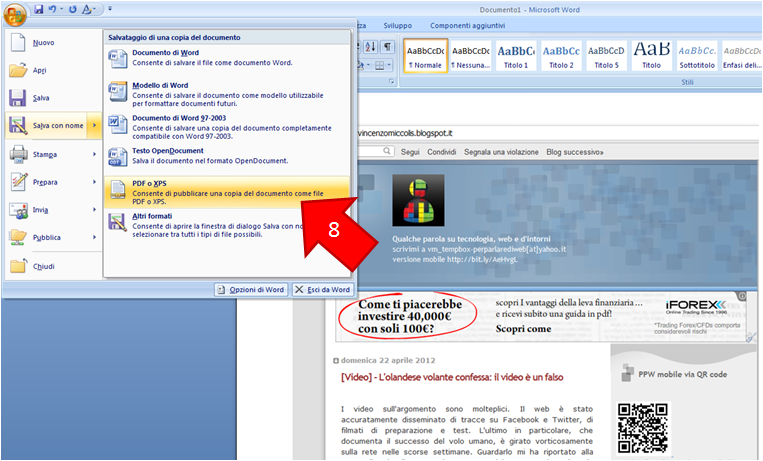Screen dimensions: 763x461
Task: Select 'Documento di Word' title text
Action: 165,53
